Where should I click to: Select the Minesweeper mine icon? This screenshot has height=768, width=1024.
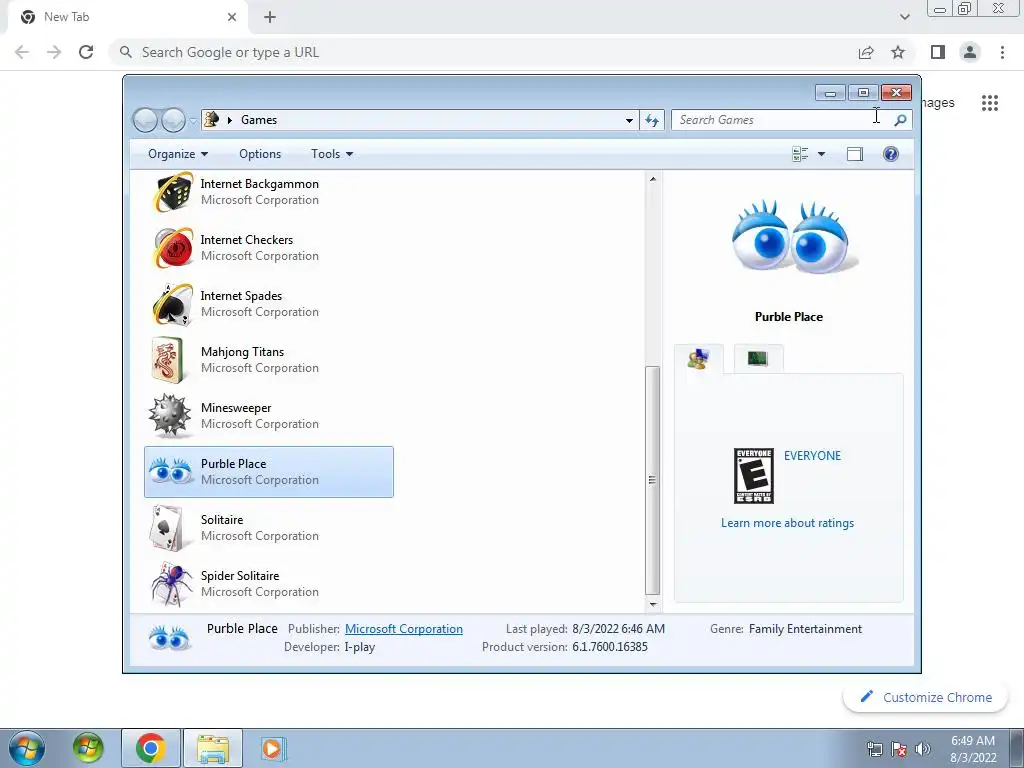click(x=170, y=415)
